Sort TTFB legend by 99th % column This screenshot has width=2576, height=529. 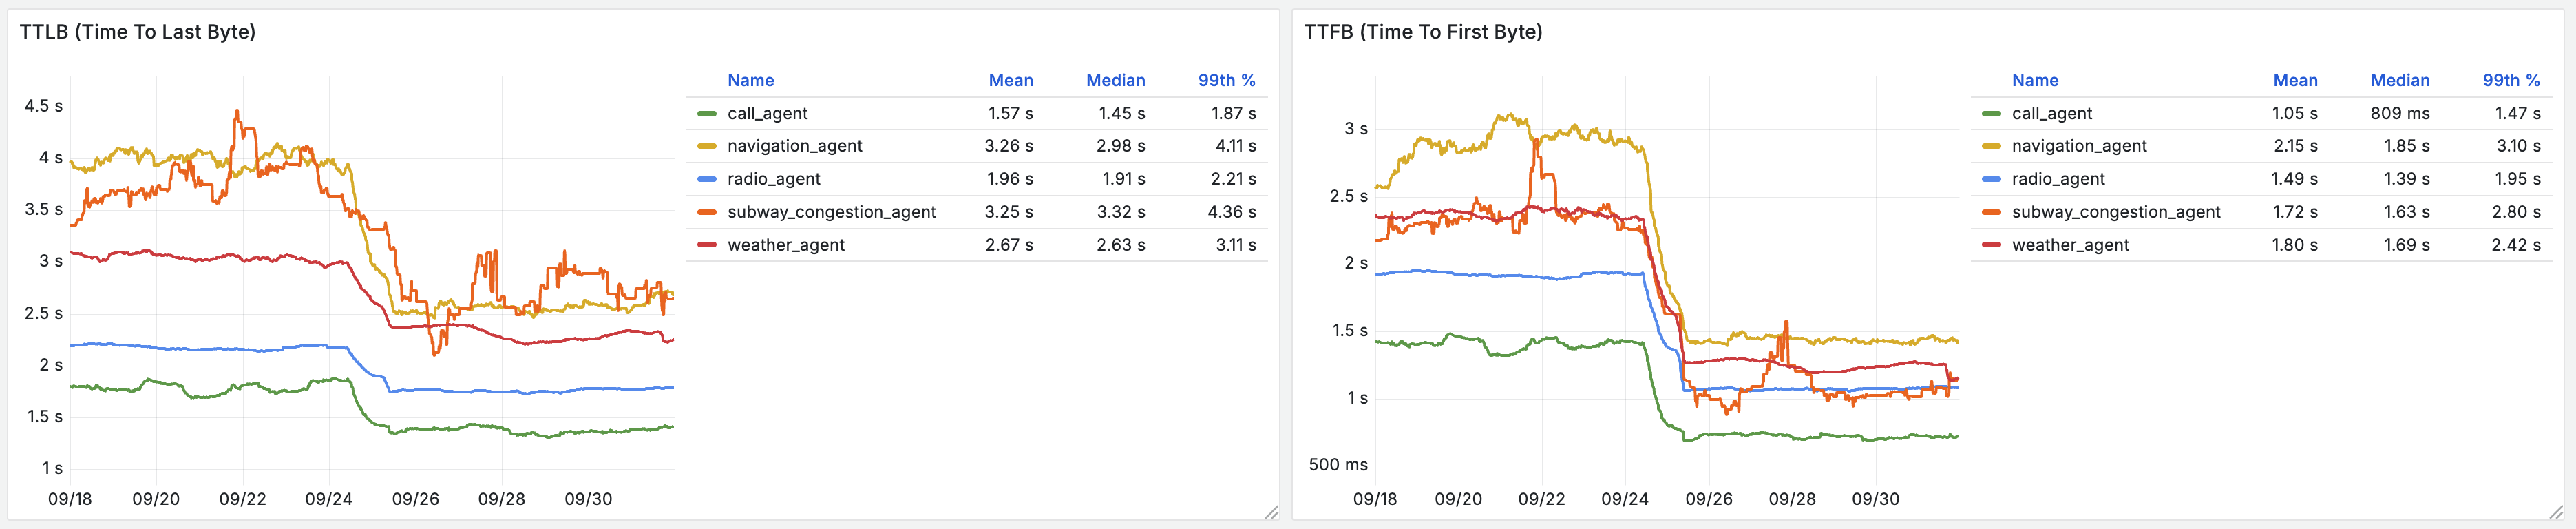point(2511,80)
